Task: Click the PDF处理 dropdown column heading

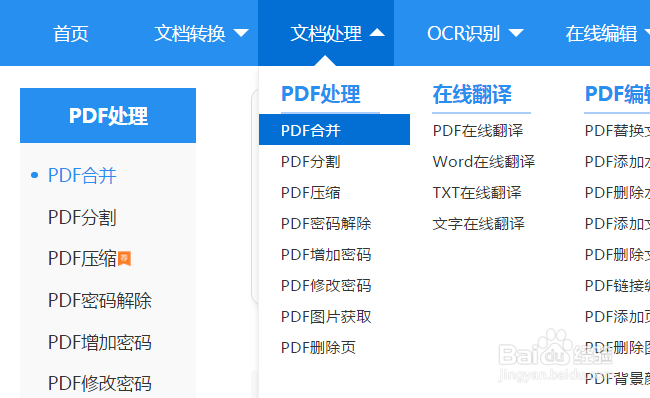Action: click(x=321, y=94)
